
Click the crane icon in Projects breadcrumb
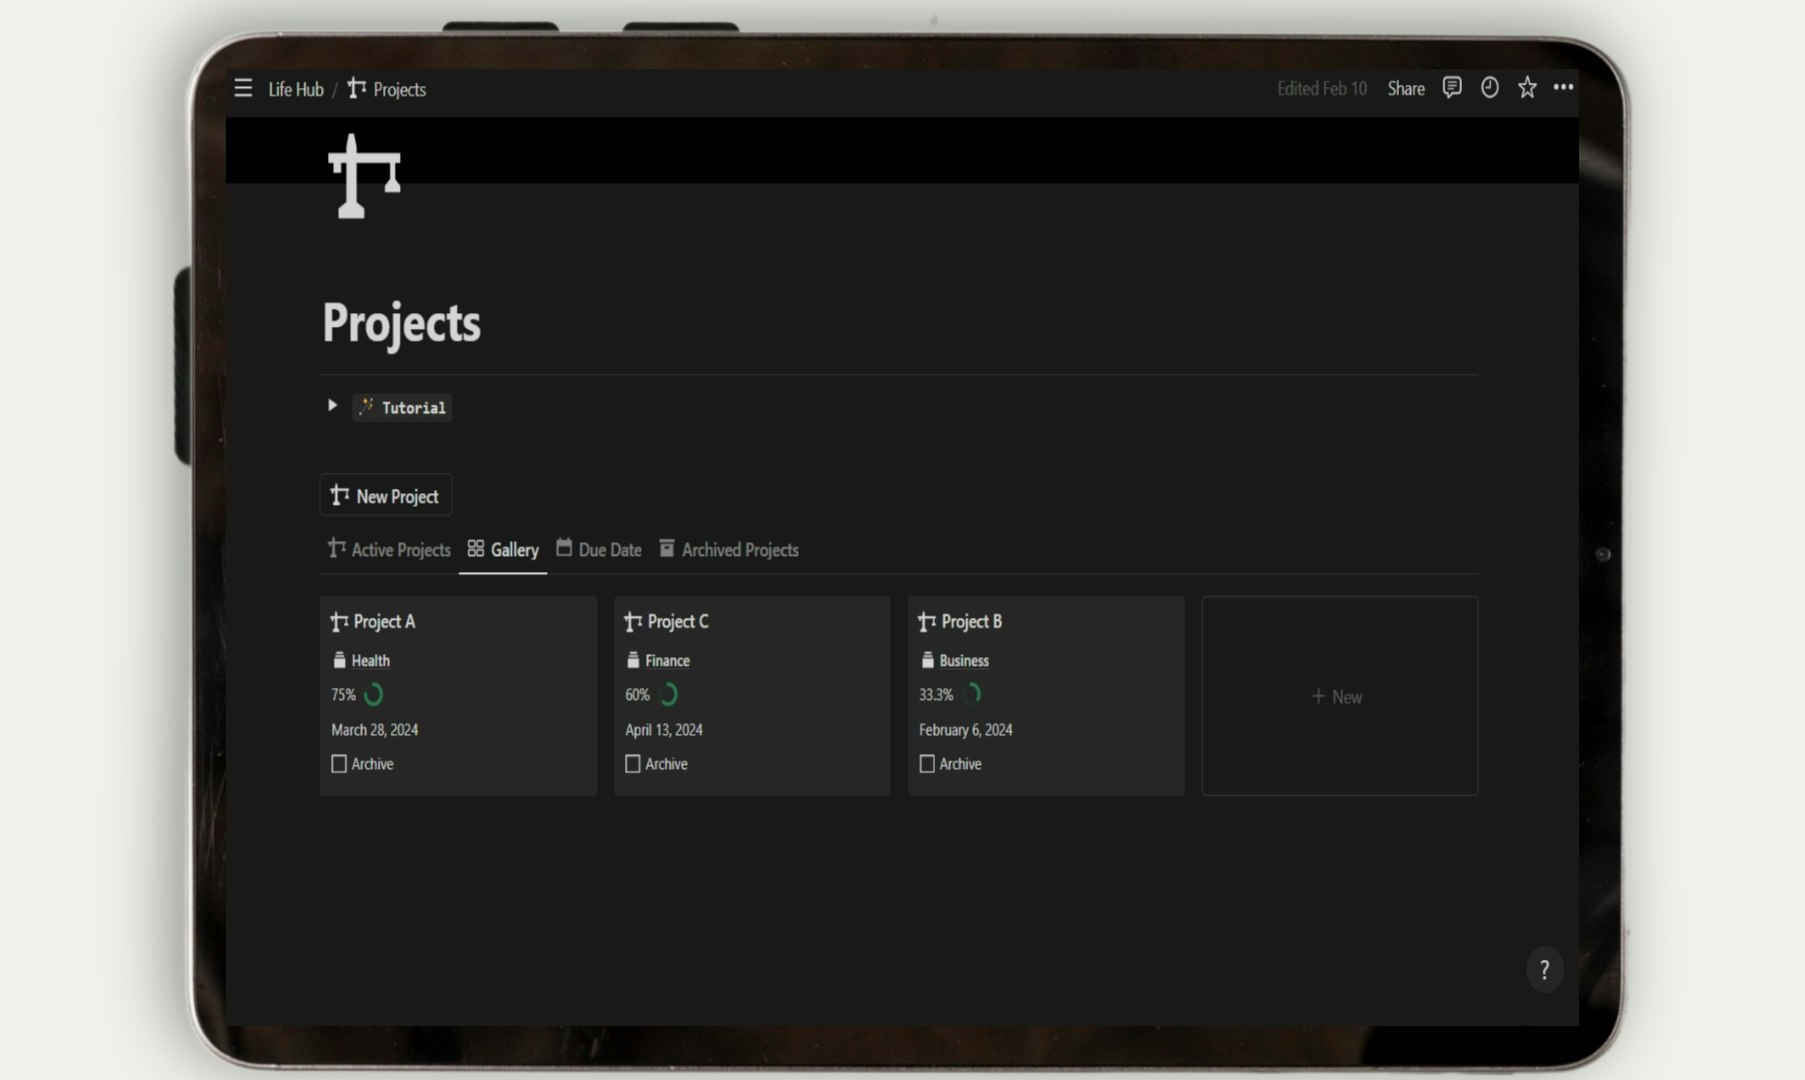(356, 89)
